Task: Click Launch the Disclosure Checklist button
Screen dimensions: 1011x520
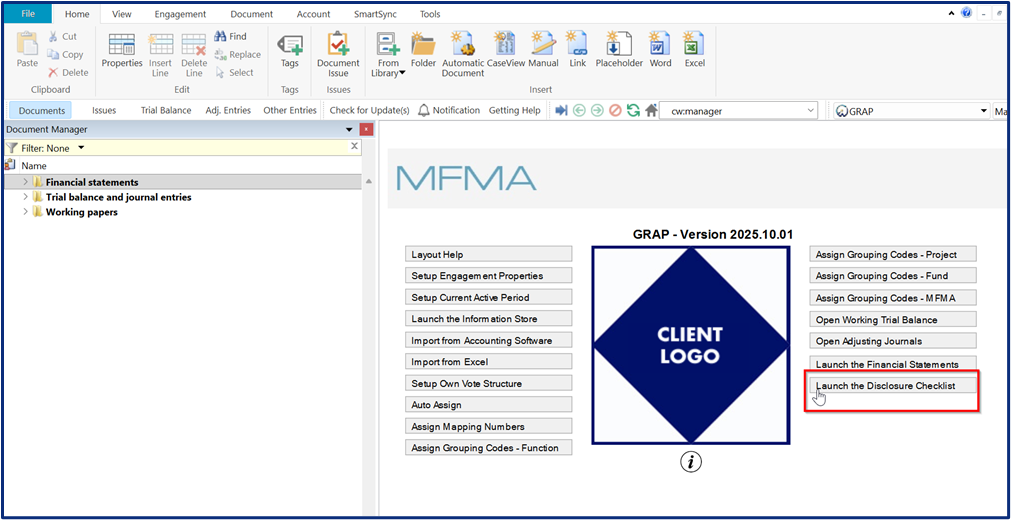Action: [892, 386]
